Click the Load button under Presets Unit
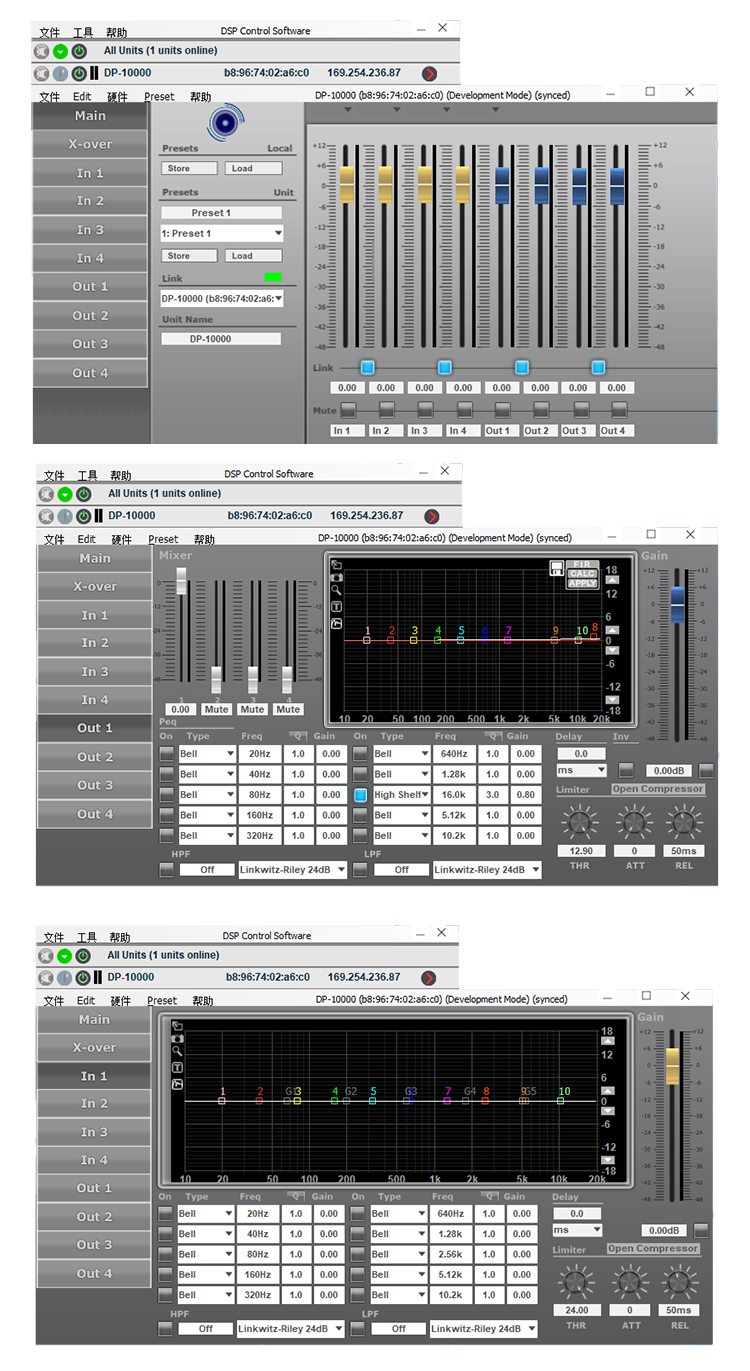The width and height of the screenshot is (750, 1371). 253,256
